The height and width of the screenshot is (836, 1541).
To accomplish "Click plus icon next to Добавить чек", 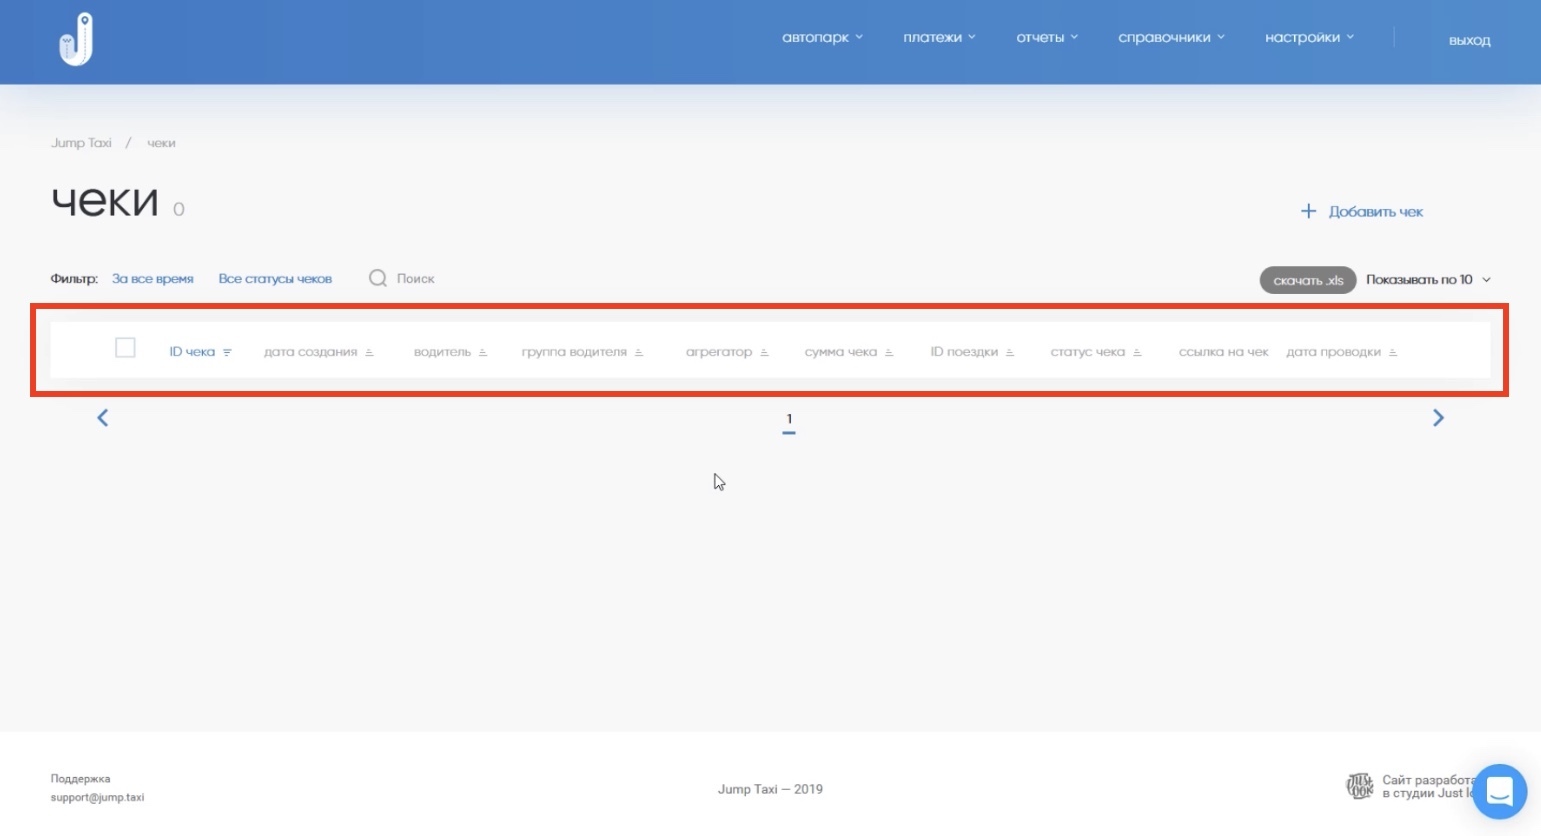I will coord(1308,211).
